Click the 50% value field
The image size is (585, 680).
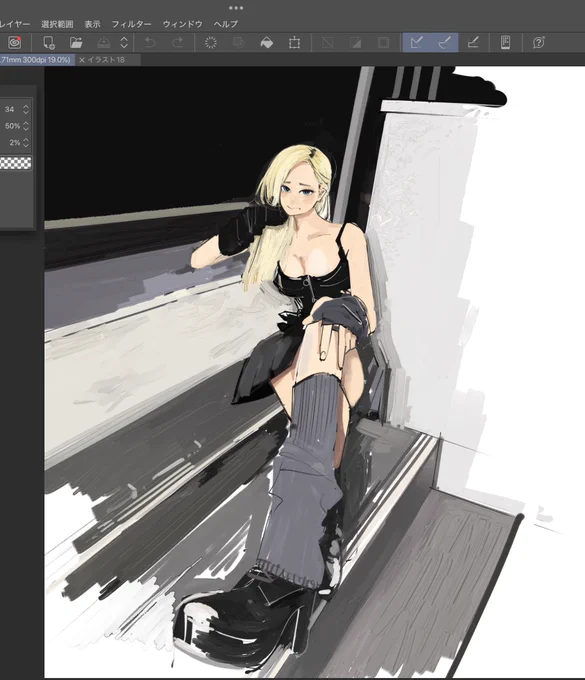pos(13,126)
